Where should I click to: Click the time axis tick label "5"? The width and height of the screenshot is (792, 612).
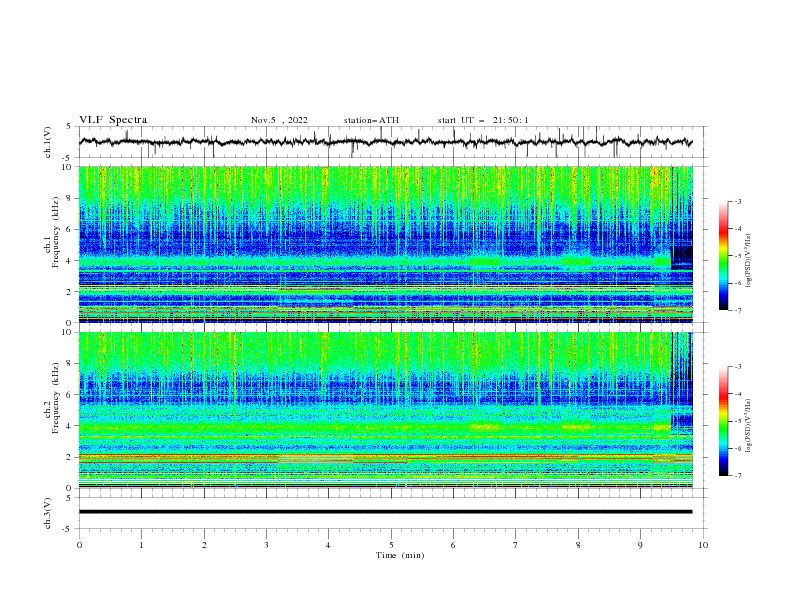tap(391, 545)
